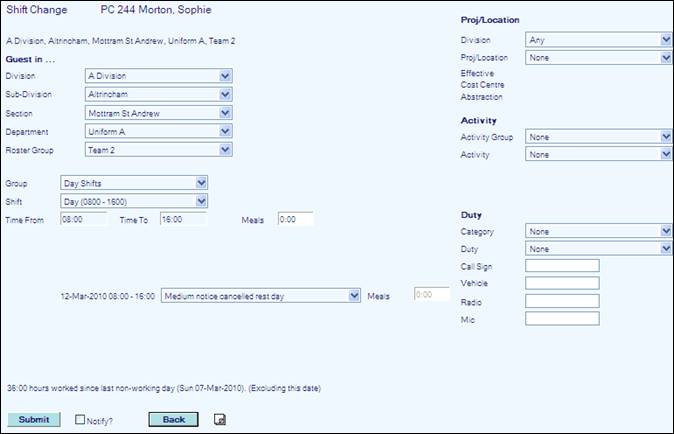Open the Roster Group dropdown showing Team 2
This screenshot has width=674, height=434.
pyautogui.click(x=158, y=151)
